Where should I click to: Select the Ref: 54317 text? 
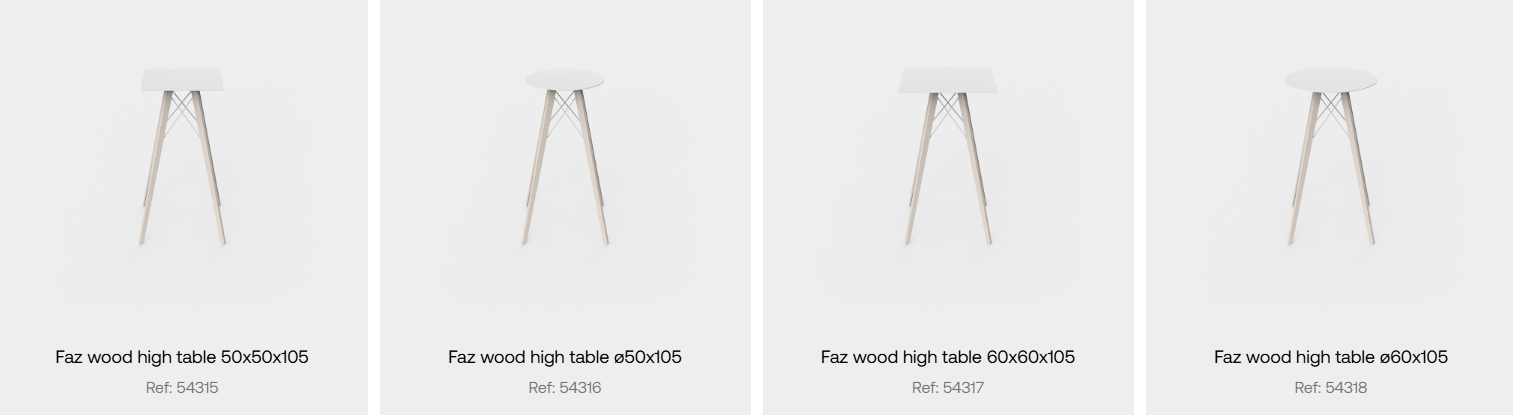pyautogui.click(x=948, y=388)
